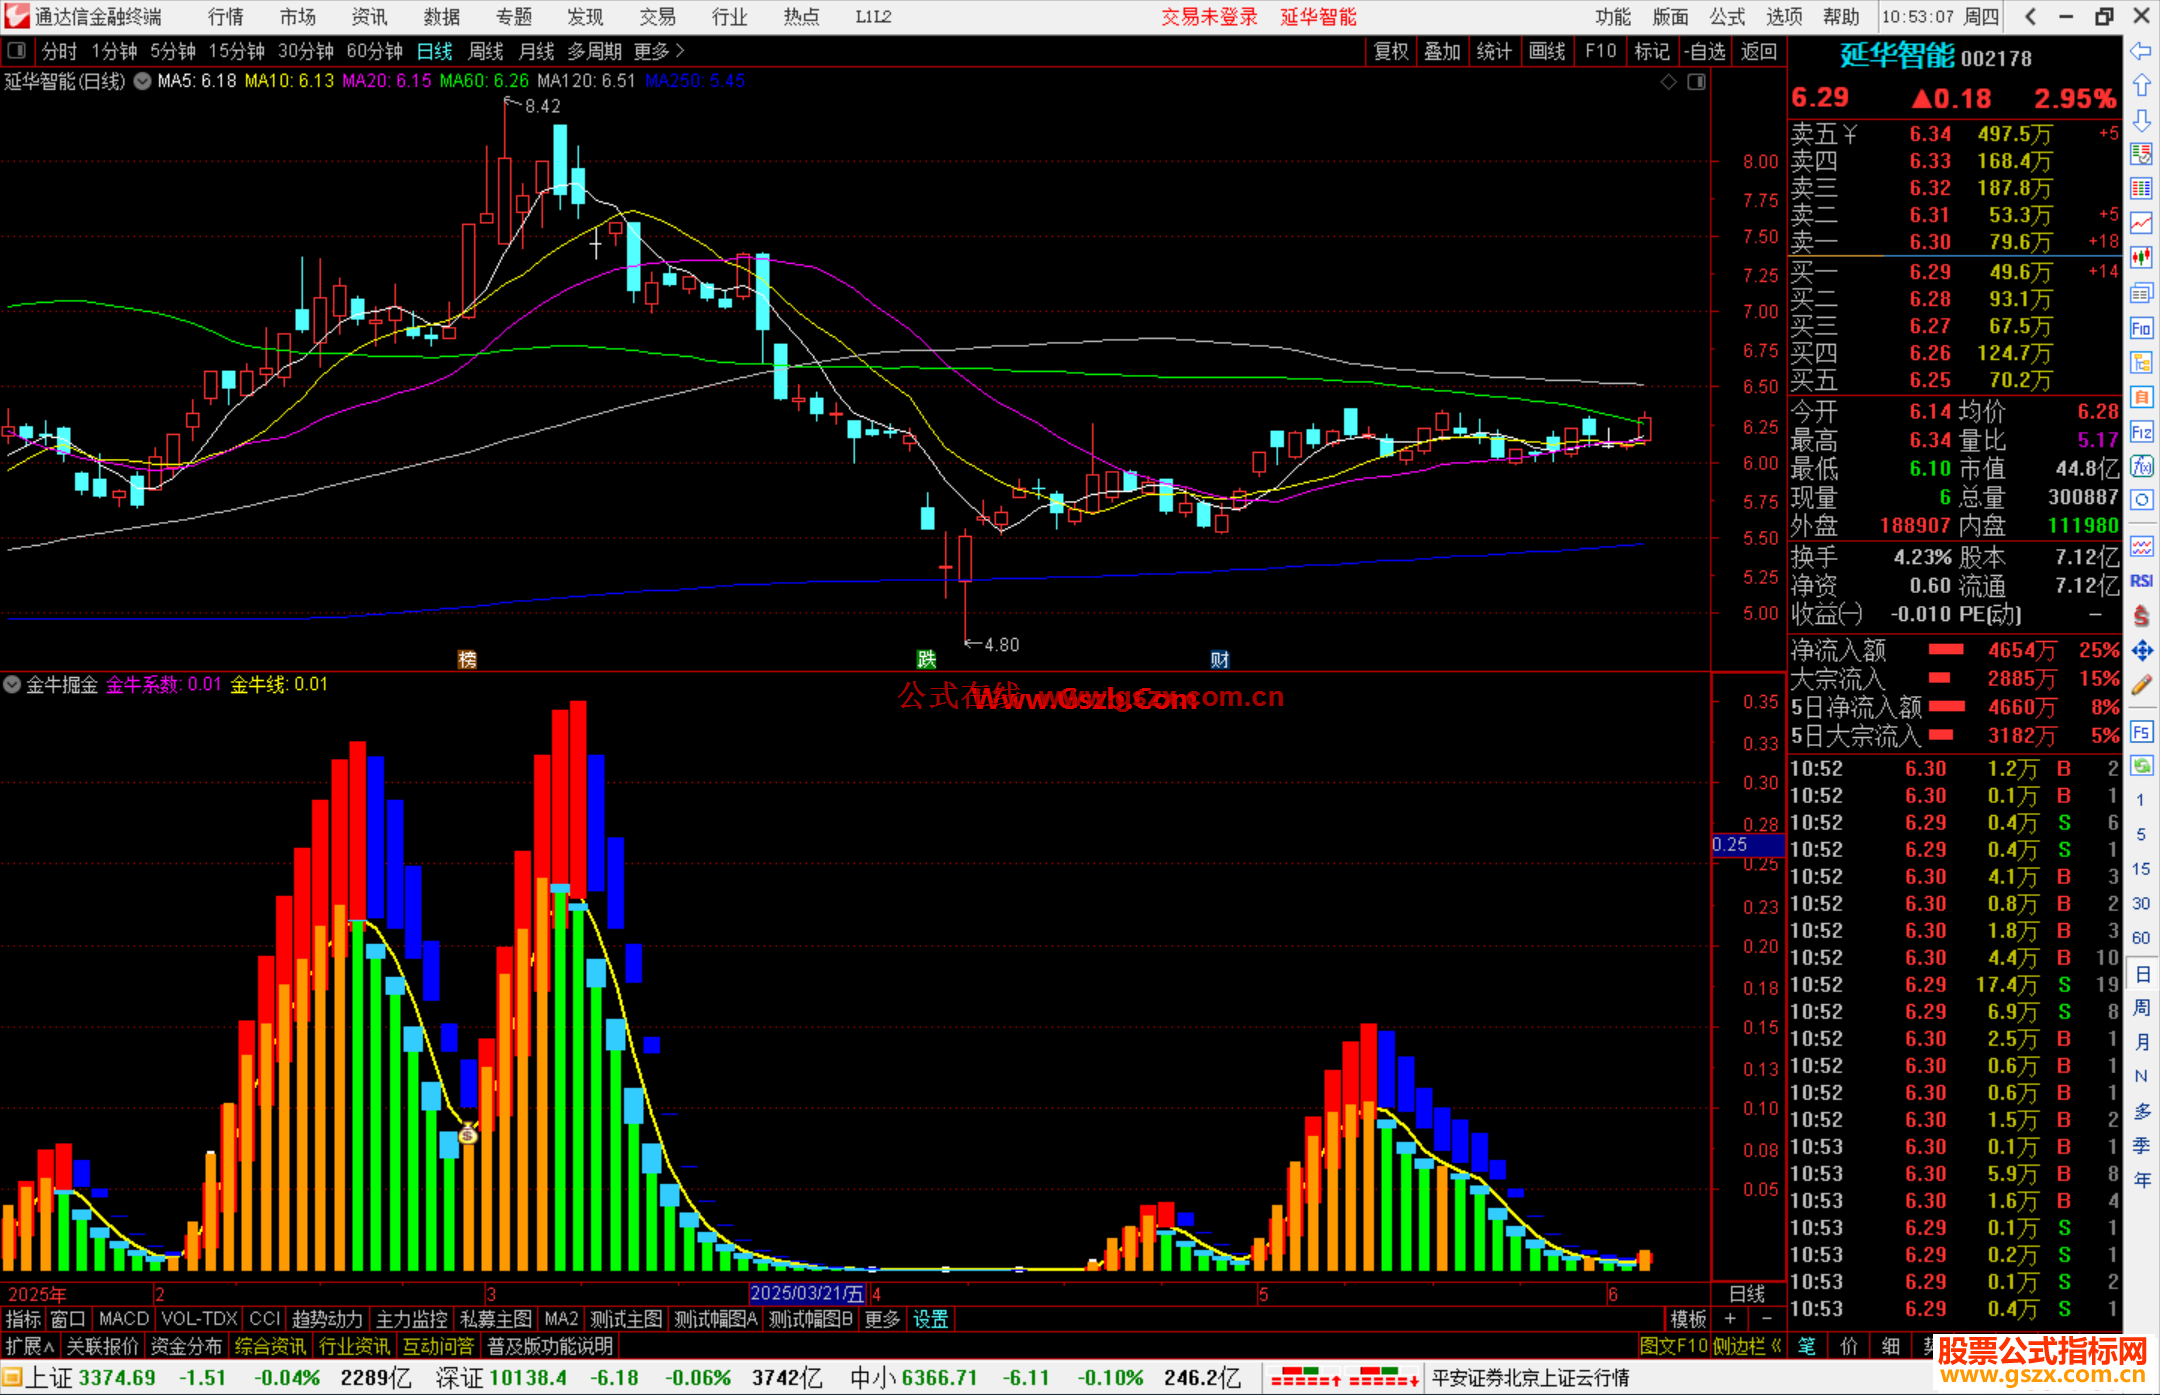Screen dimensions: 2160x1395
Task: Click the 2025/03/21/五 date marker on timeline
Action: tap(808, 1293)
